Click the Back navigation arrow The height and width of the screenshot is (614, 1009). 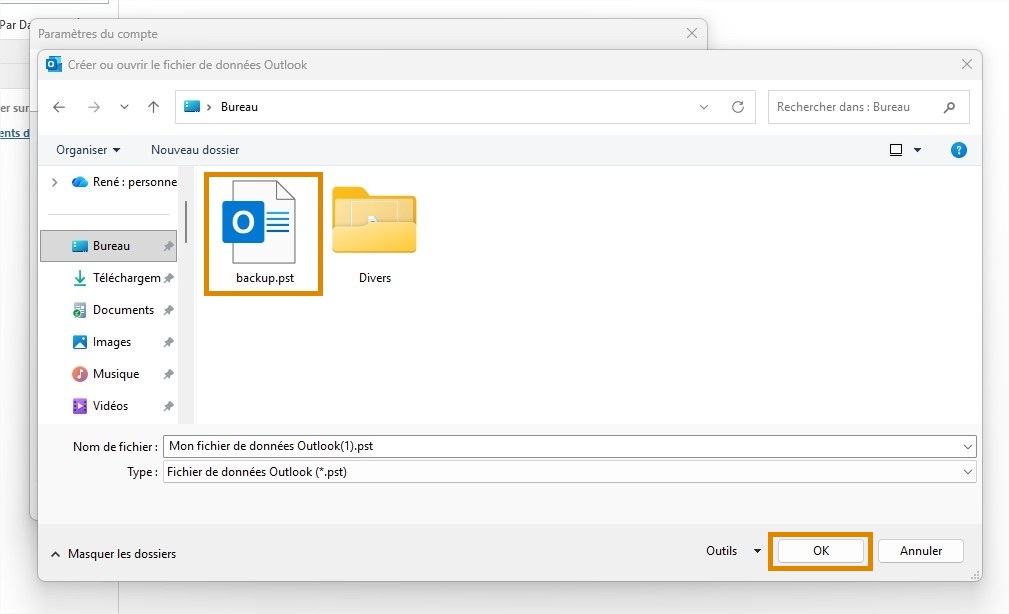tap(59, 107)
